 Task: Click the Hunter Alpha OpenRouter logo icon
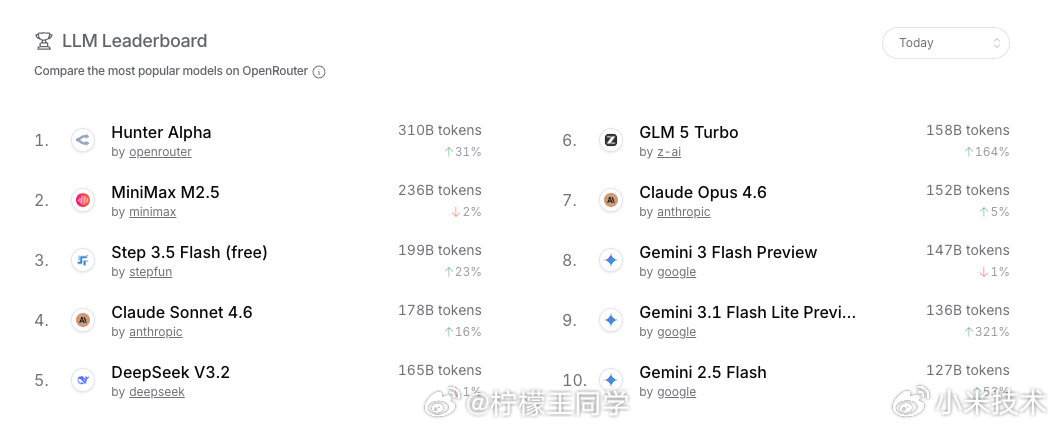click(x=83, y=140)
